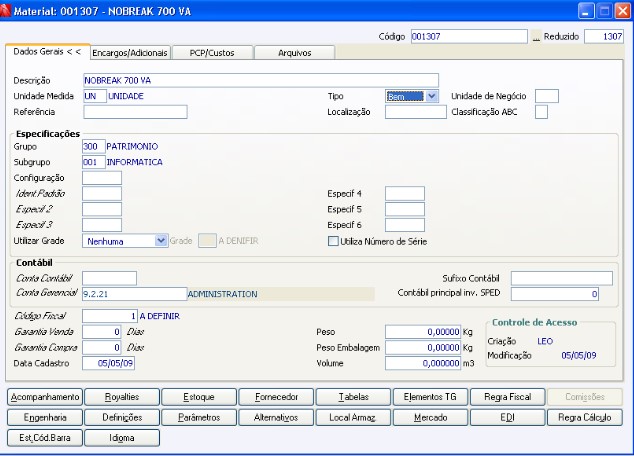Click the Especif 2 field
This screenshot has height=456, width=634.
pos(101,209)
